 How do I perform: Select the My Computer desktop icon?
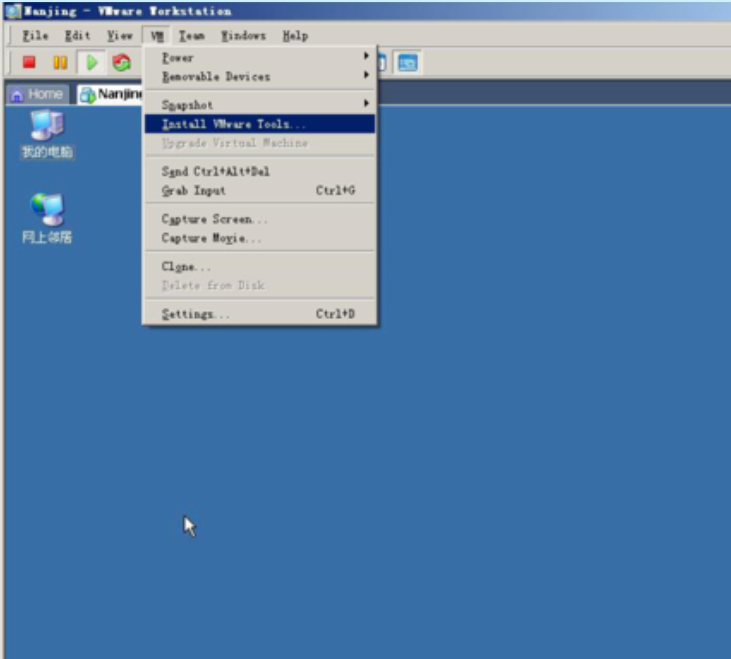[x=47, y=135]
